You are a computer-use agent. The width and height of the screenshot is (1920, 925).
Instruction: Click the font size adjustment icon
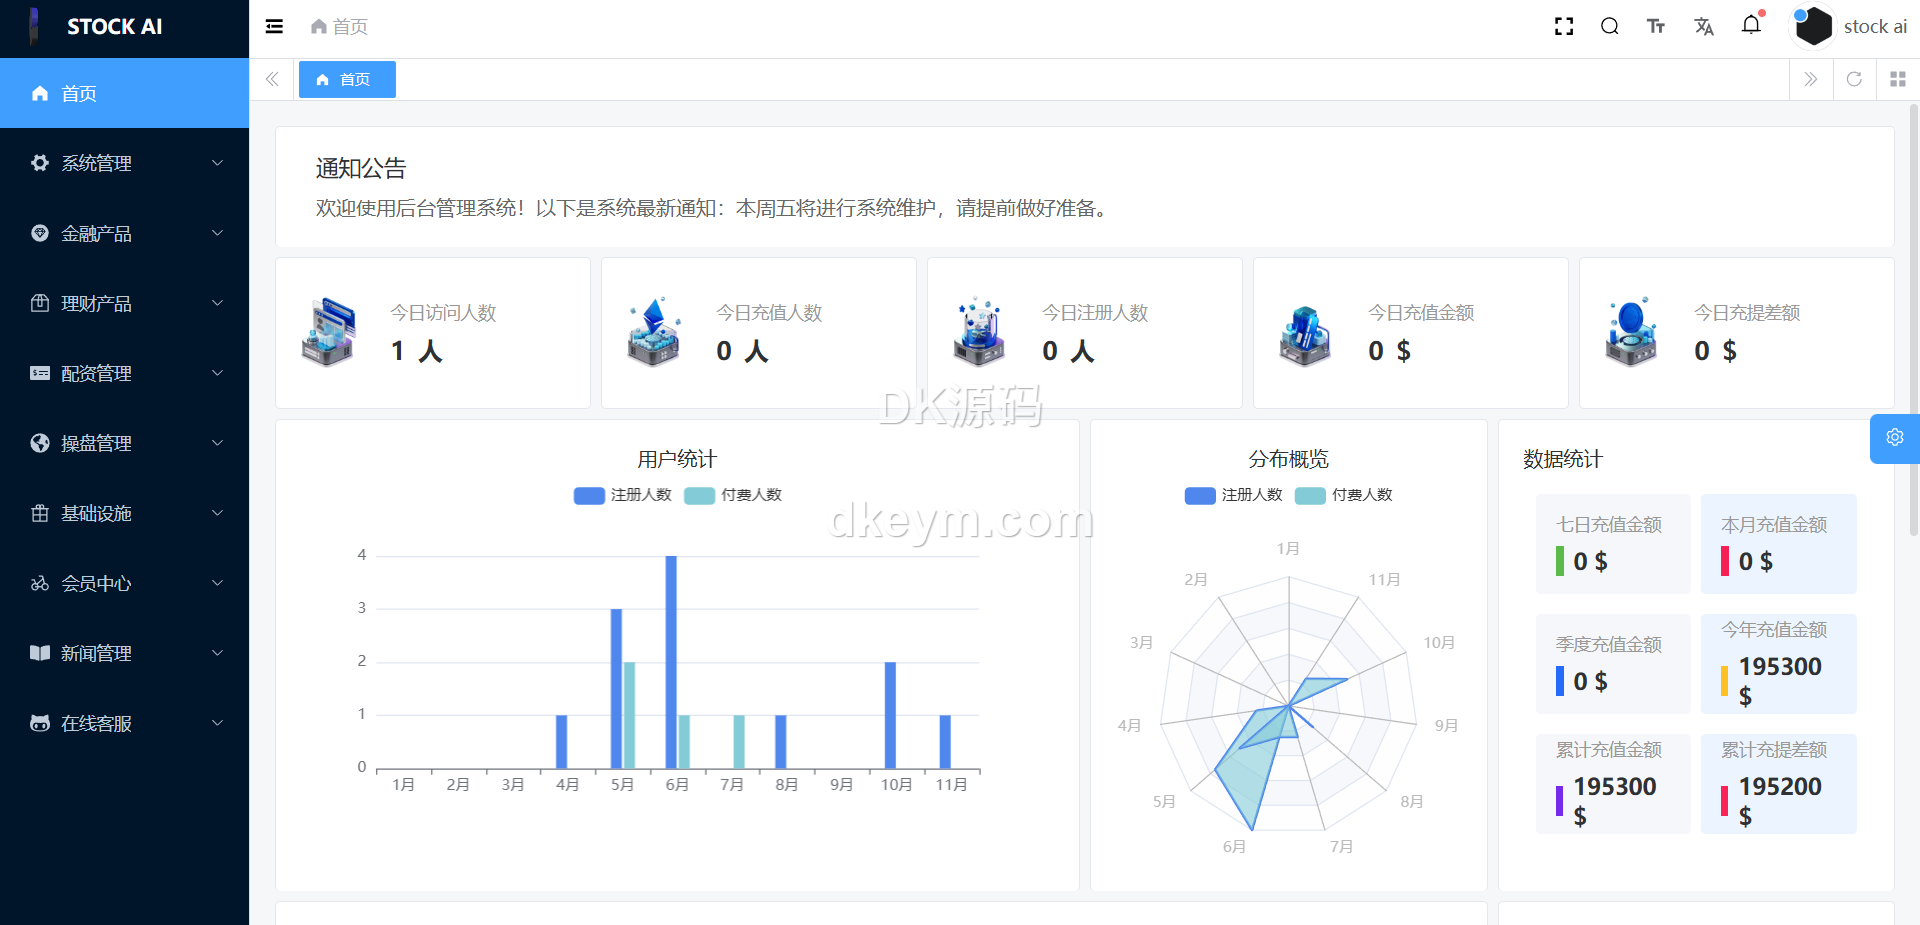pyautogui.click(x=1656, y=27)
